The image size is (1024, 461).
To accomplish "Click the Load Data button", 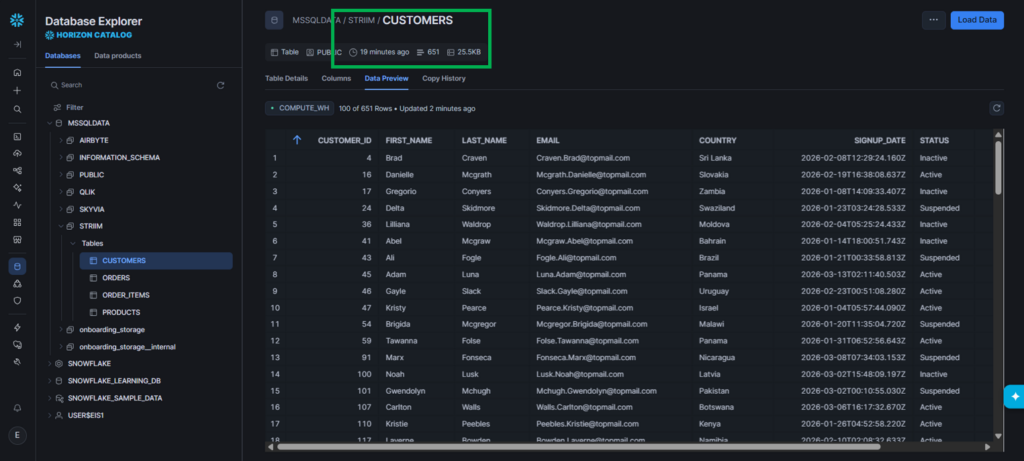I will 977,20.
